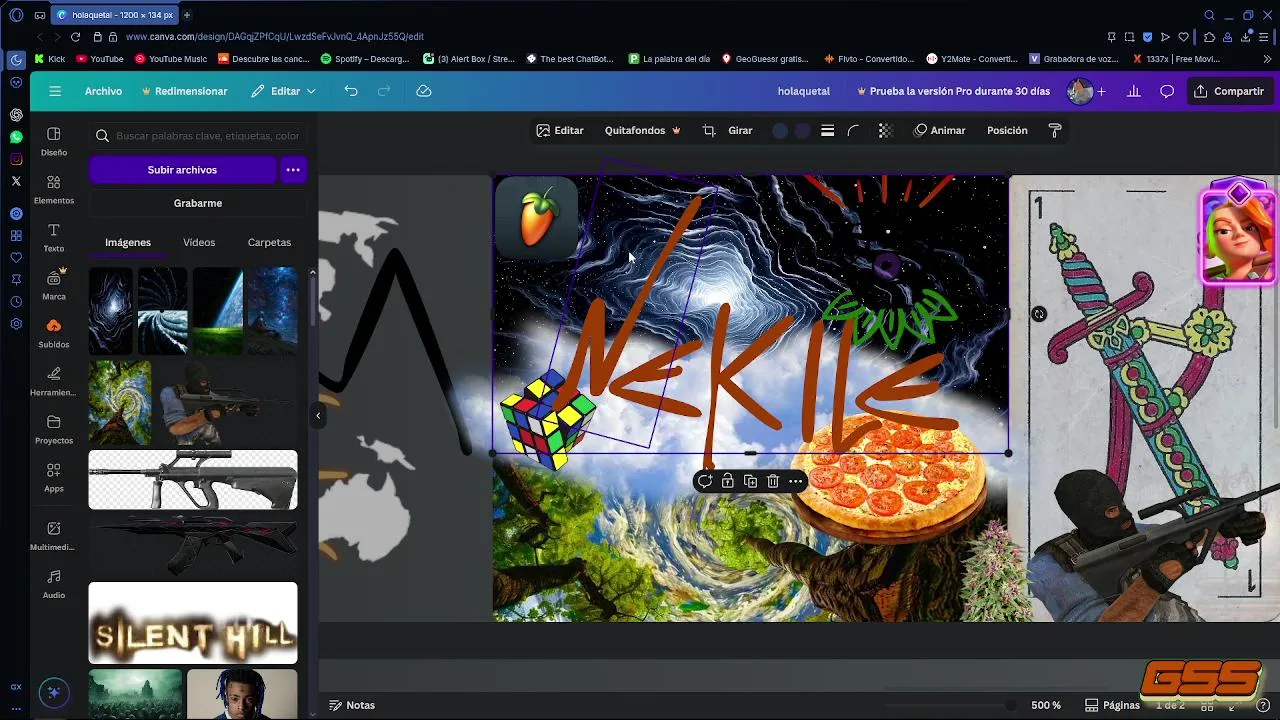Click the Animar button
This screenshot has height=720, width=1280.
(x=940, y=130)
